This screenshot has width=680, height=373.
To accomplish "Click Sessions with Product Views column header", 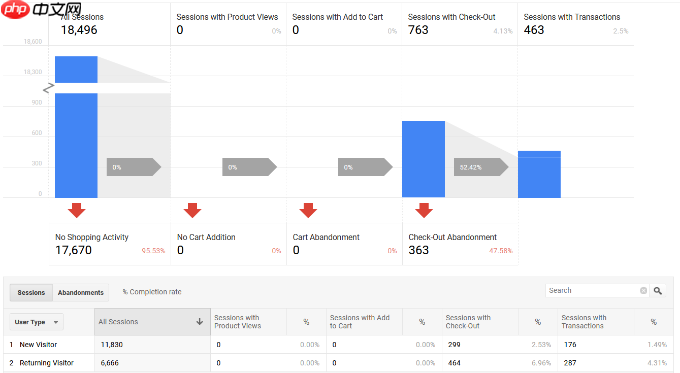I will click(238, 322).
